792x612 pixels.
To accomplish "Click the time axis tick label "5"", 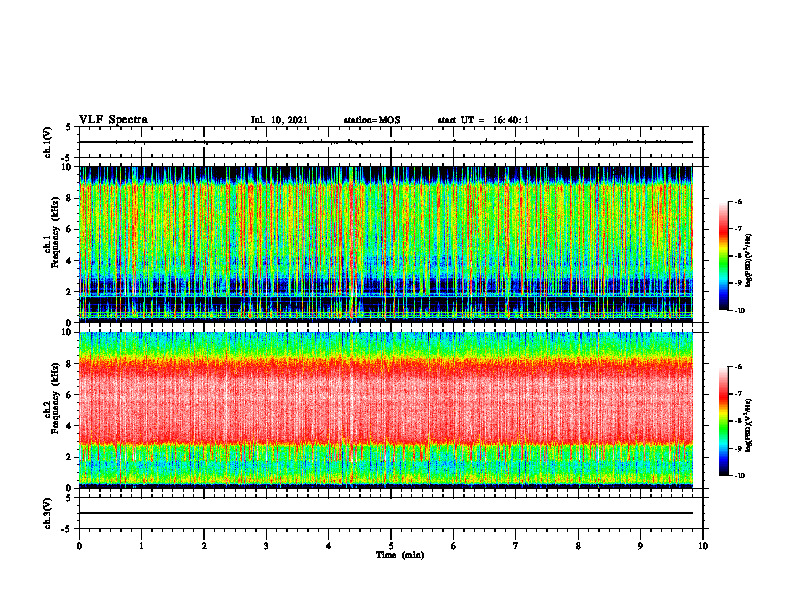I will (391, 546).
